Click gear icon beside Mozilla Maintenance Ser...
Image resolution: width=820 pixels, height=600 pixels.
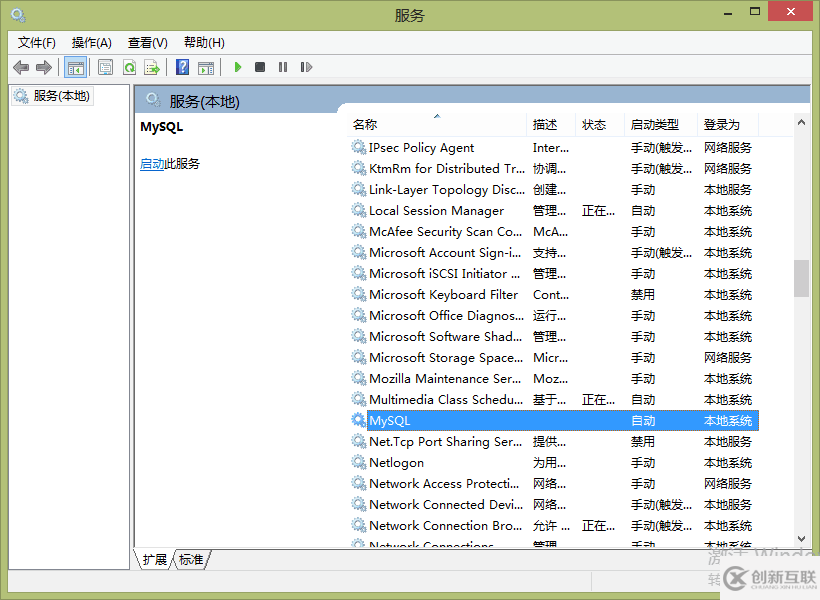(358, 378)
